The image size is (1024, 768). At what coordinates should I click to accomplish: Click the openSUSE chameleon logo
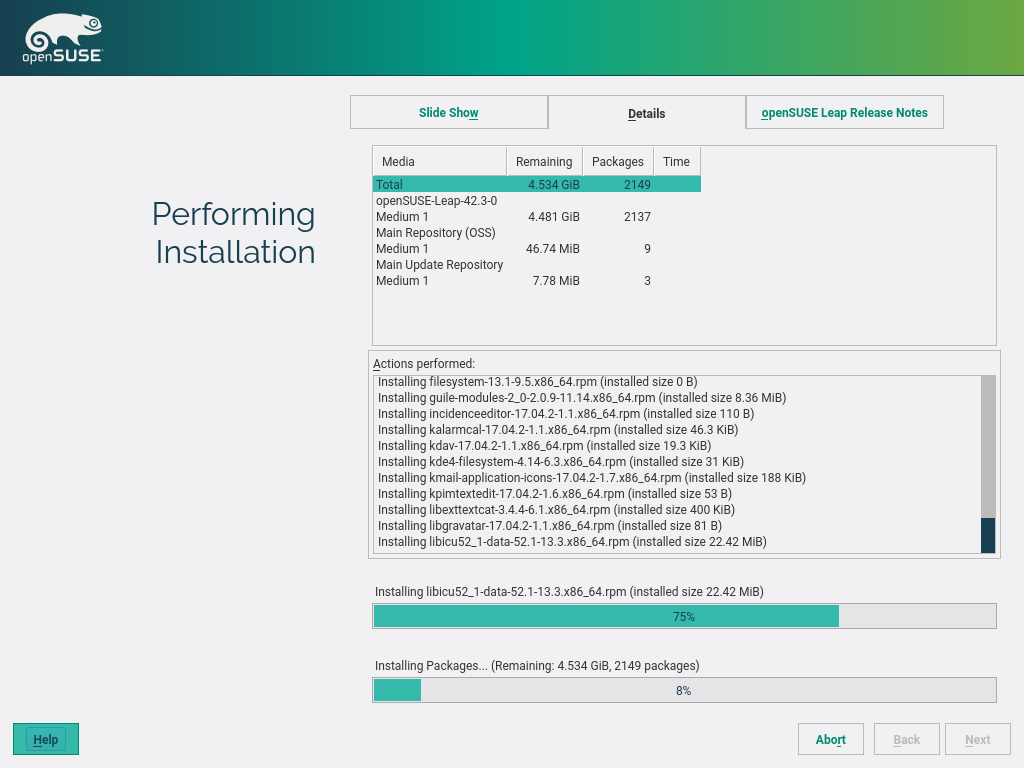click(x=63, y=39)
